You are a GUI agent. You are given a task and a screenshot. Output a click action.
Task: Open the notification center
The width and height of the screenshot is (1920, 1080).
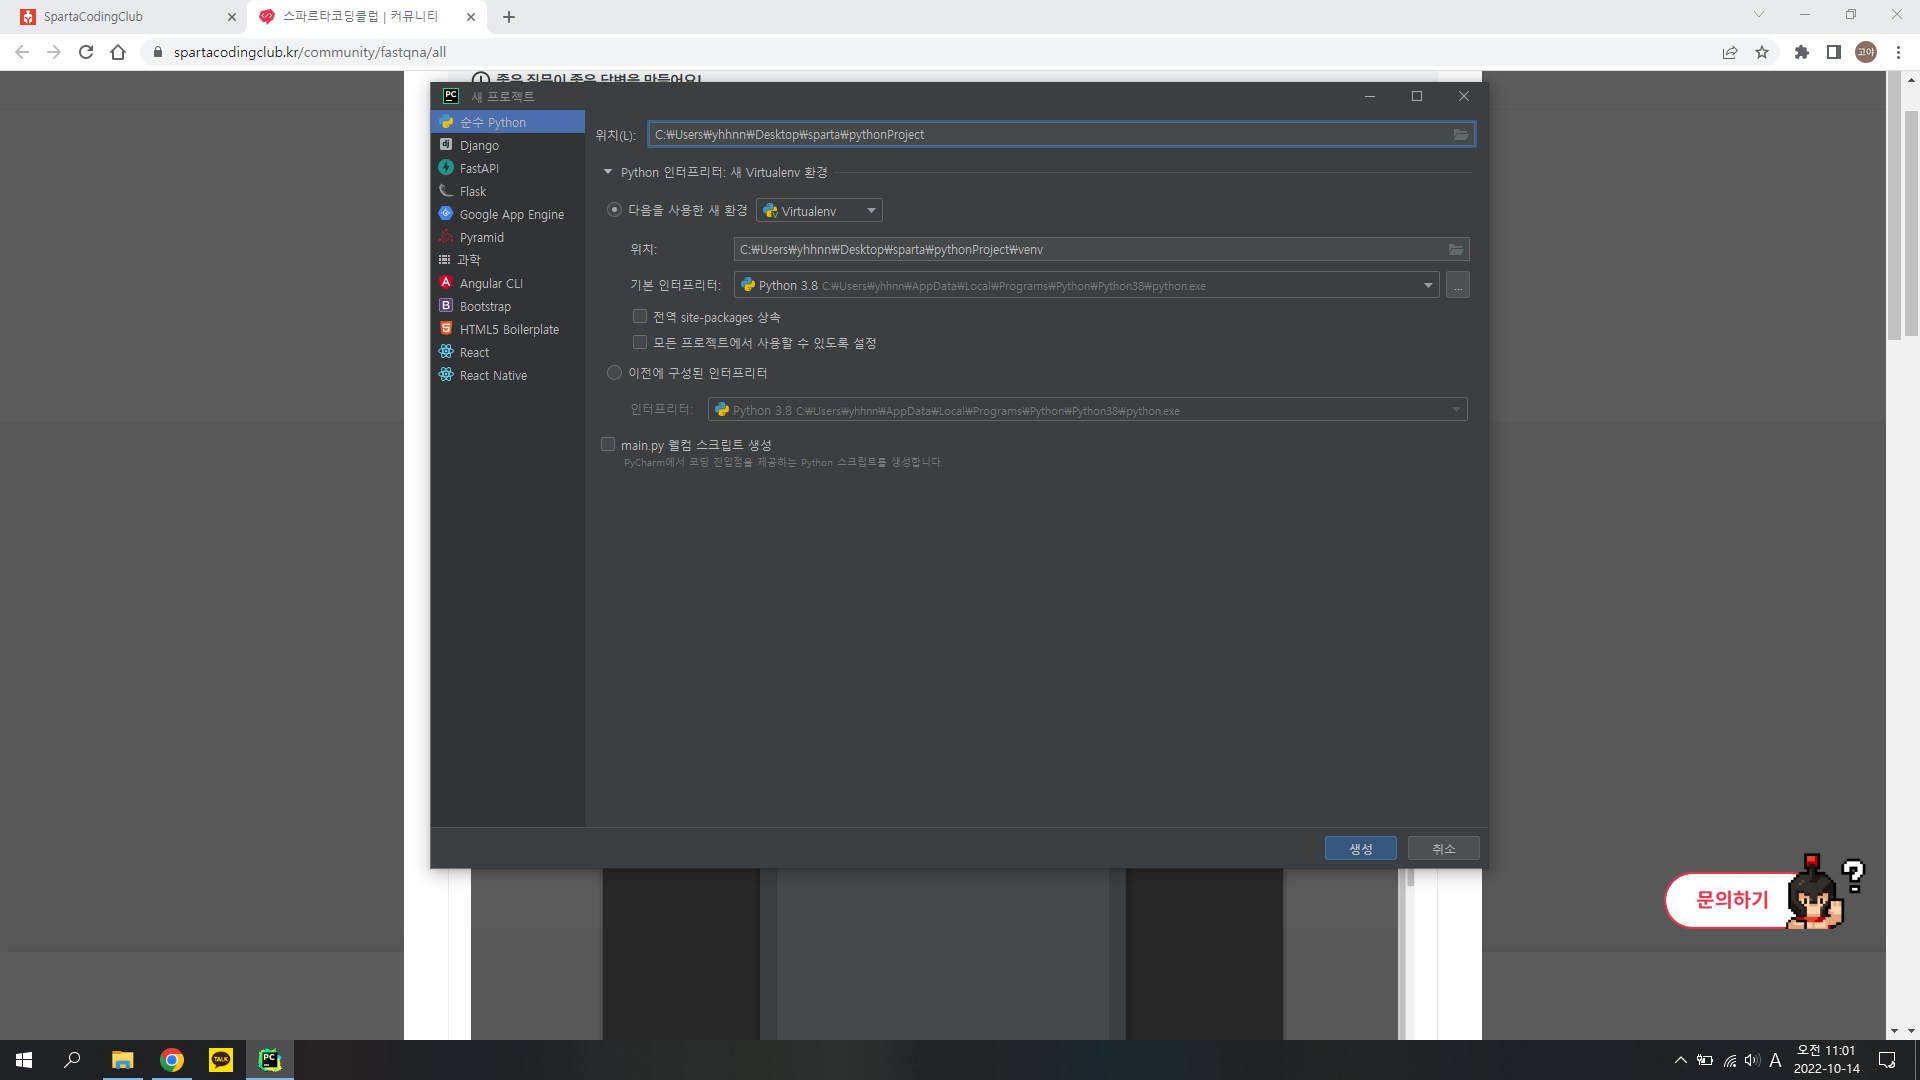pyautogui.click(x=1887, y=1060)
